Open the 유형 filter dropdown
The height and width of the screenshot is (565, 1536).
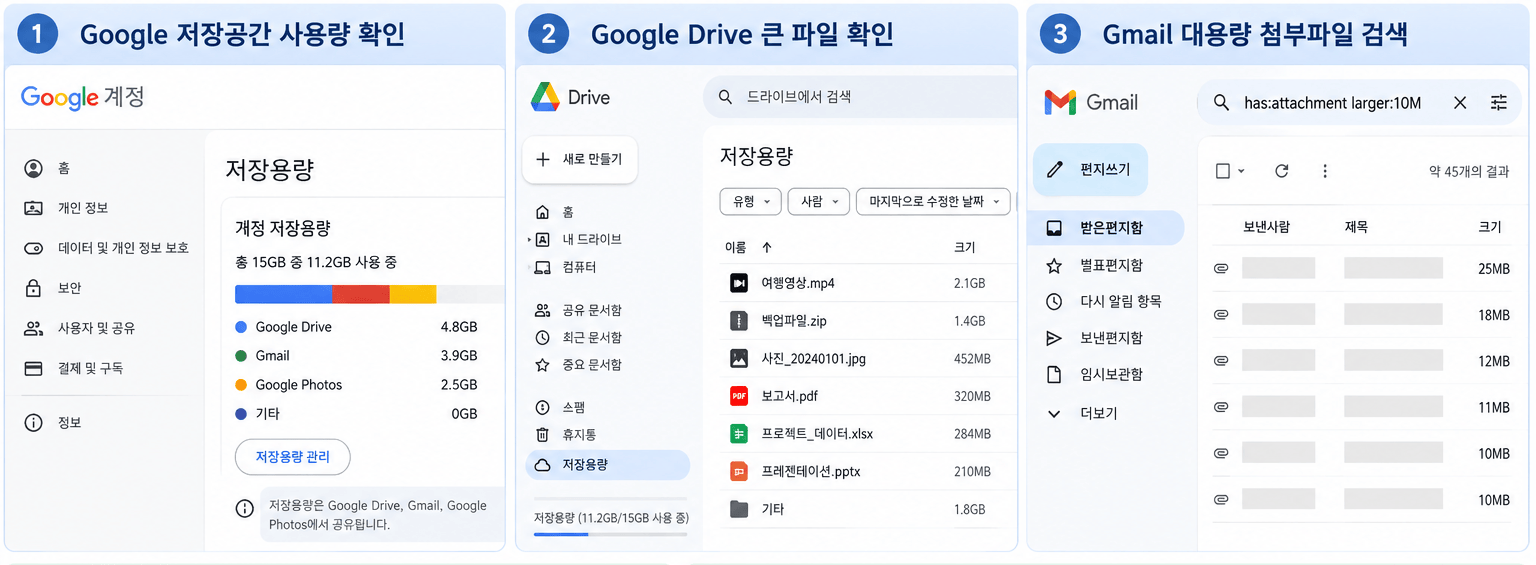pos(750,201)
